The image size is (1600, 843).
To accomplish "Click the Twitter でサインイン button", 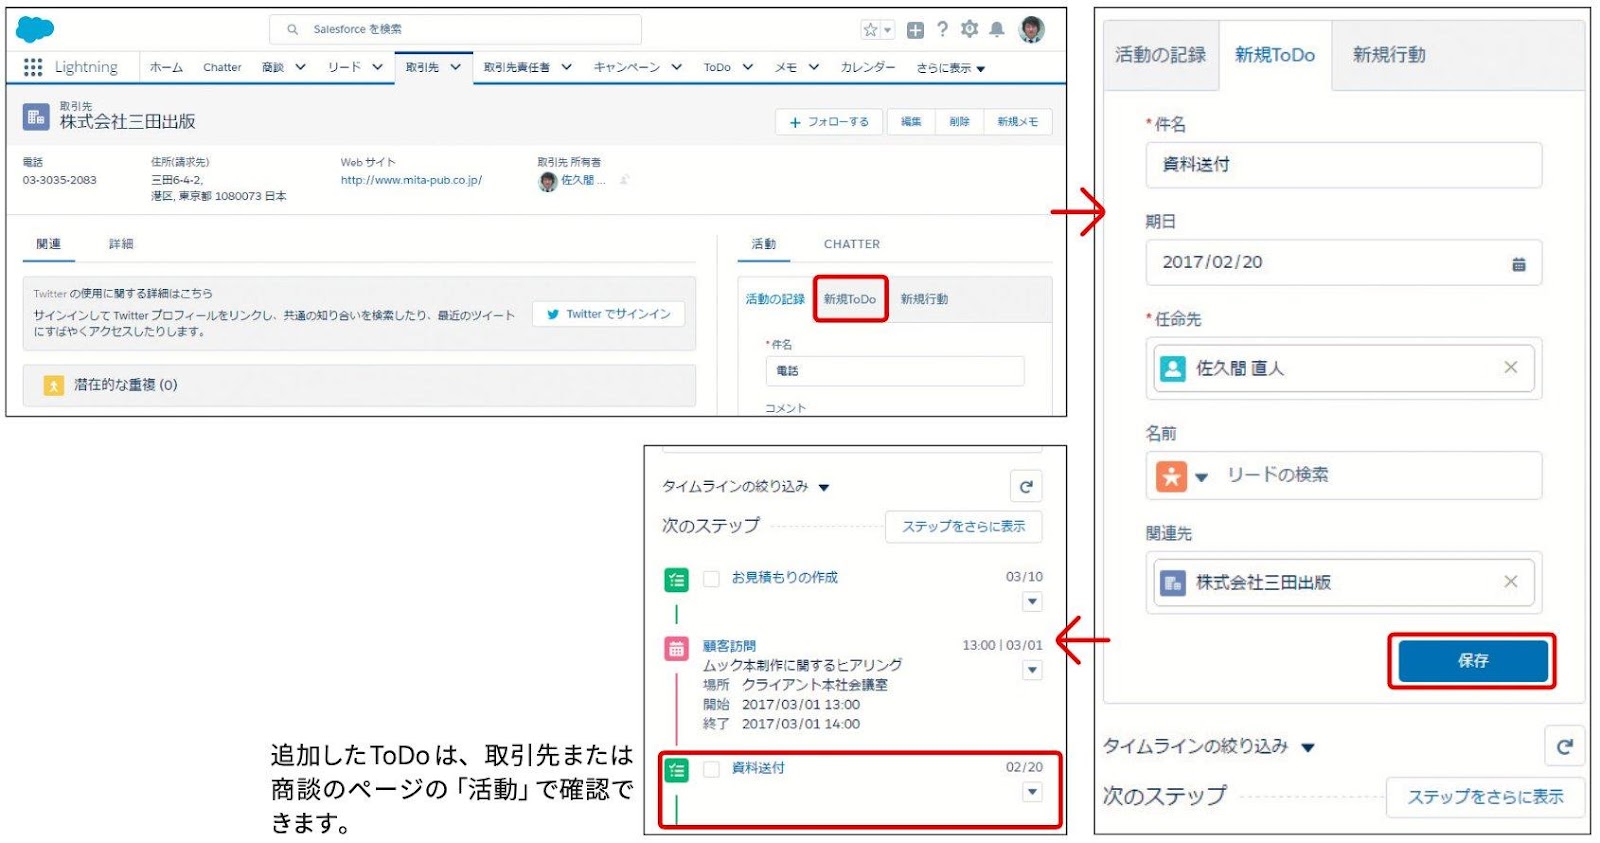I will (609, 314).
